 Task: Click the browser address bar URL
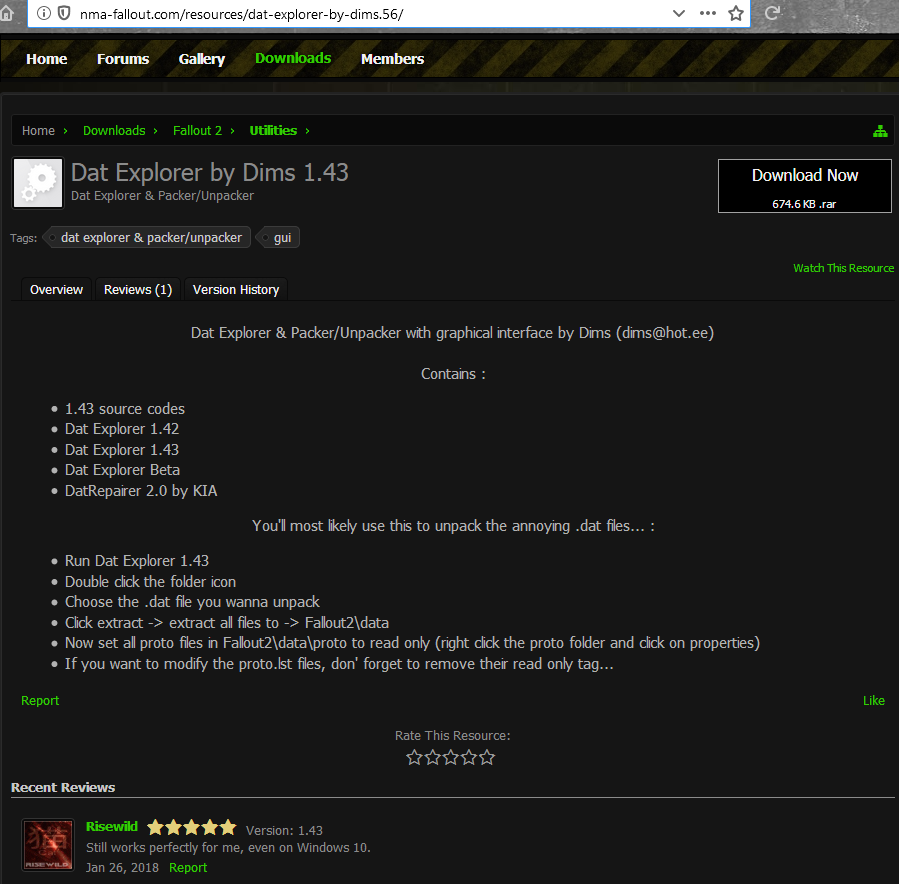point(241,14)
